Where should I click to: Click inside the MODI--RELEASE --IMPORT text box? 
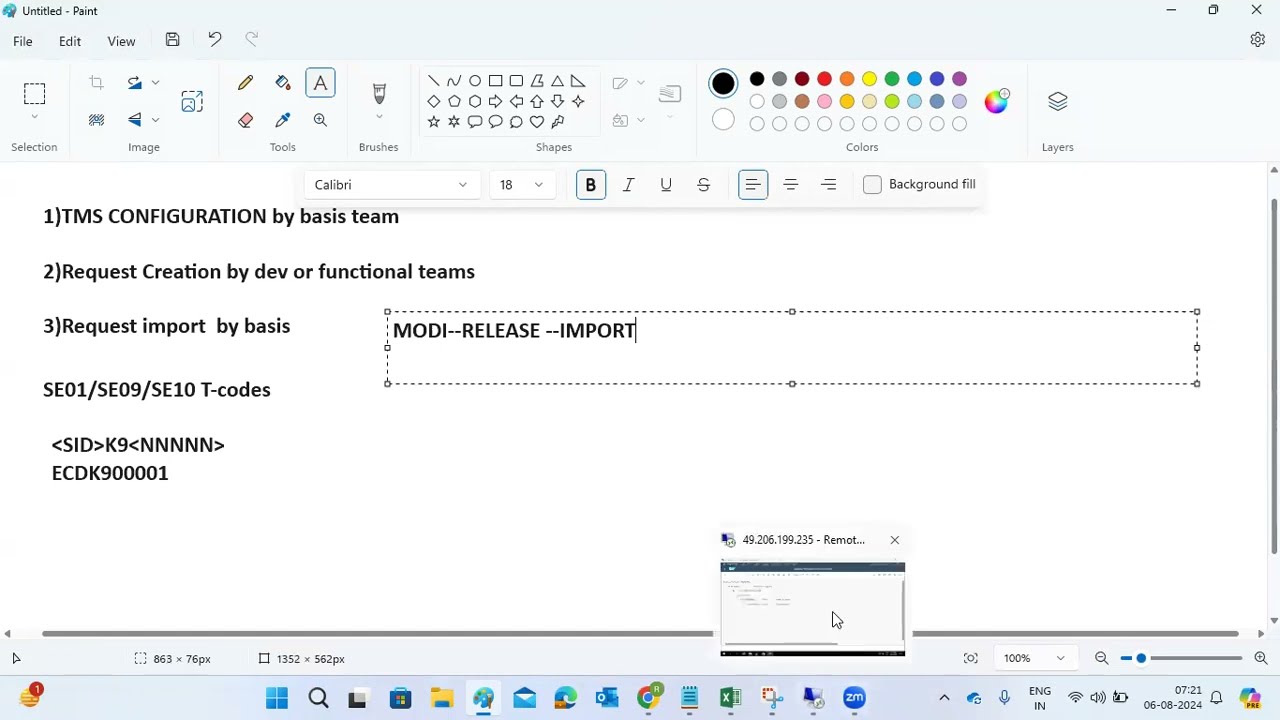[792, 348]
